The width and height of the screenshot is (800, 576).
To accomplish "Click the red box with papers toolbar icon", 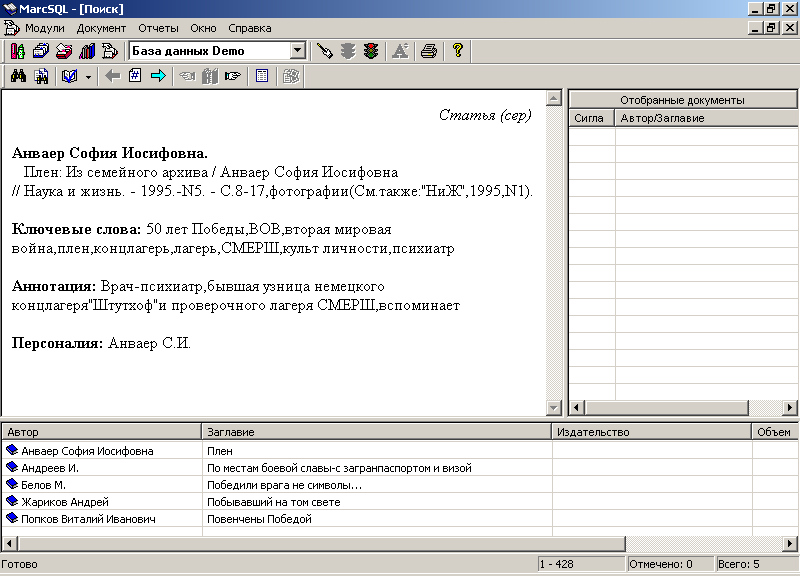I will [x=64, y=51].
